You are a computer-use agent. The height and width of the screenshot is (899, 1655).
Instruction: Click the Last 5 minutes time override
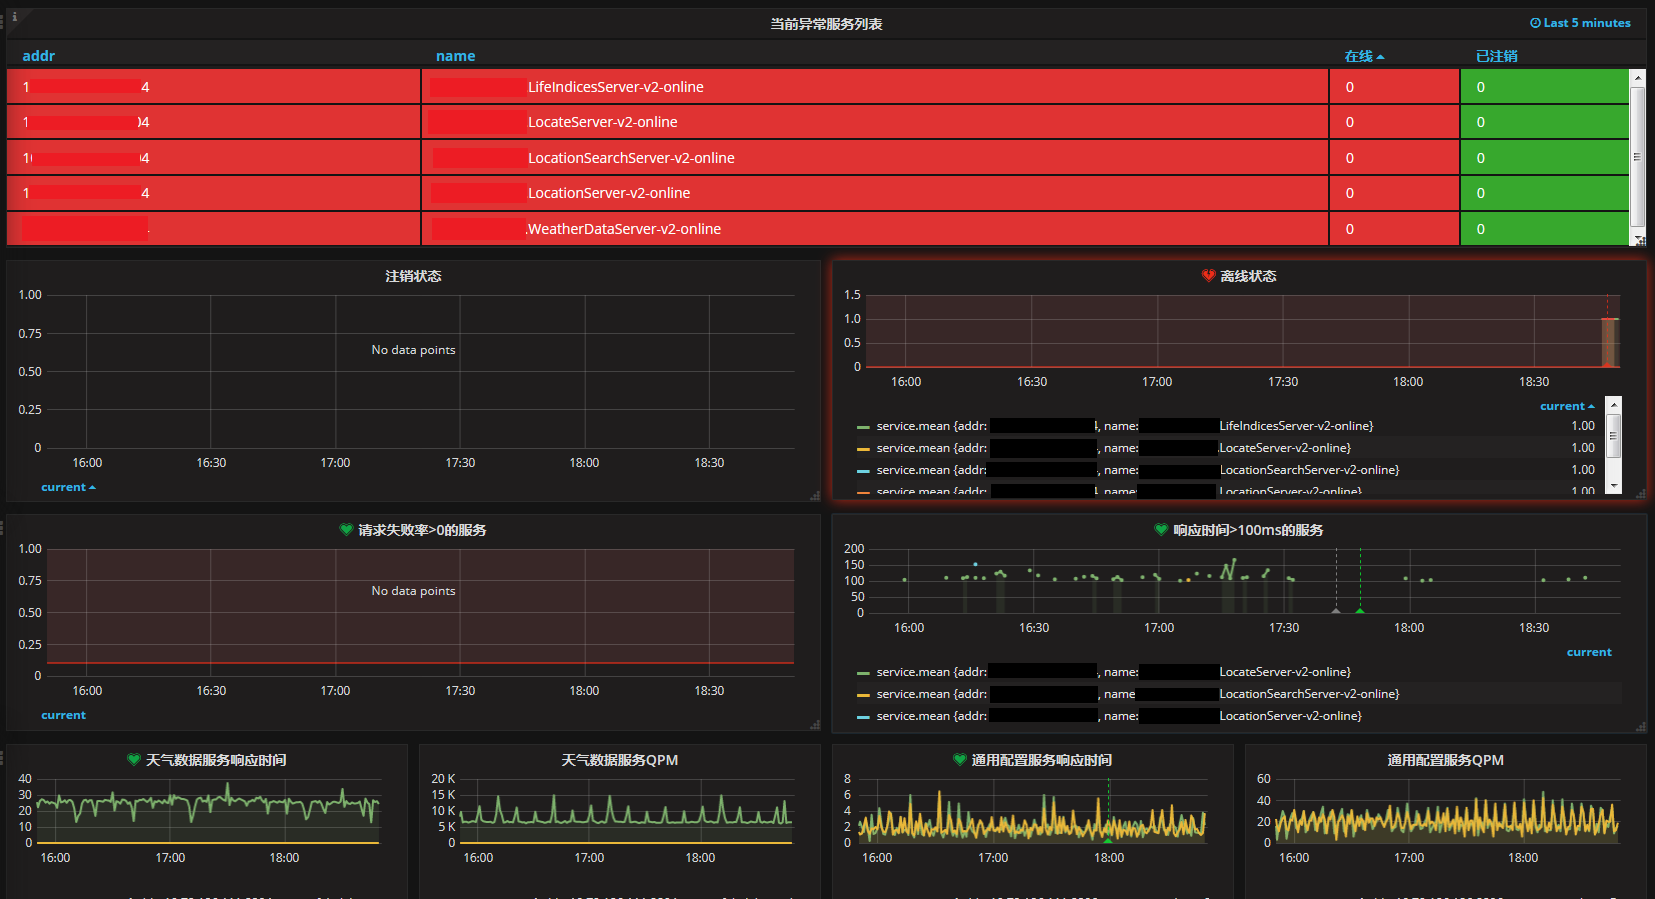[x=1580, y=23]
